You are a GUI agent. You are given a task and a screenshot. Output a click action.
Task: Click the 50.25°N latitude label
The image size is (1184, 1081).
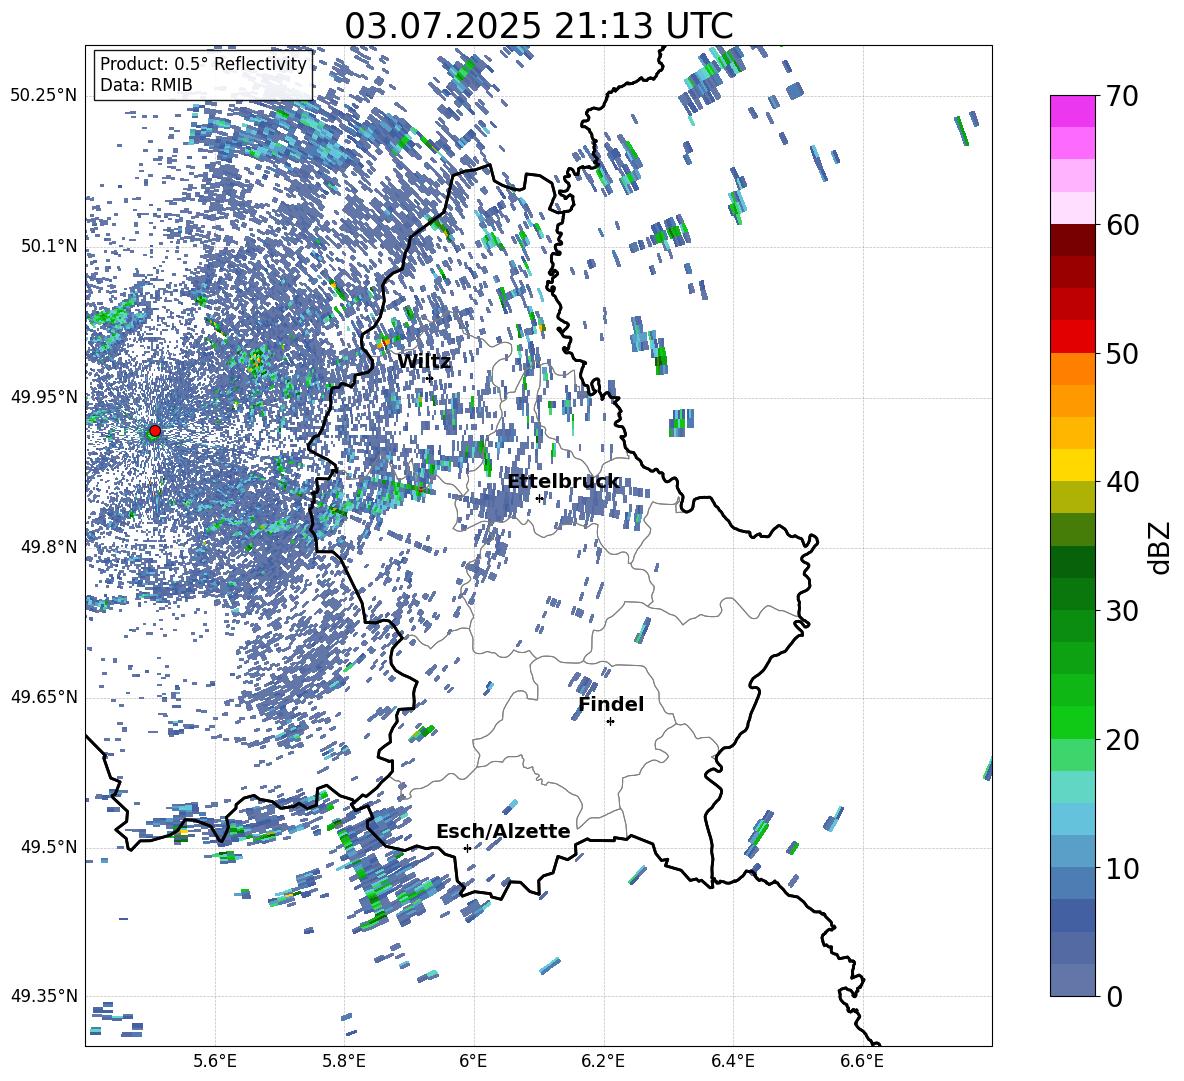44,96
